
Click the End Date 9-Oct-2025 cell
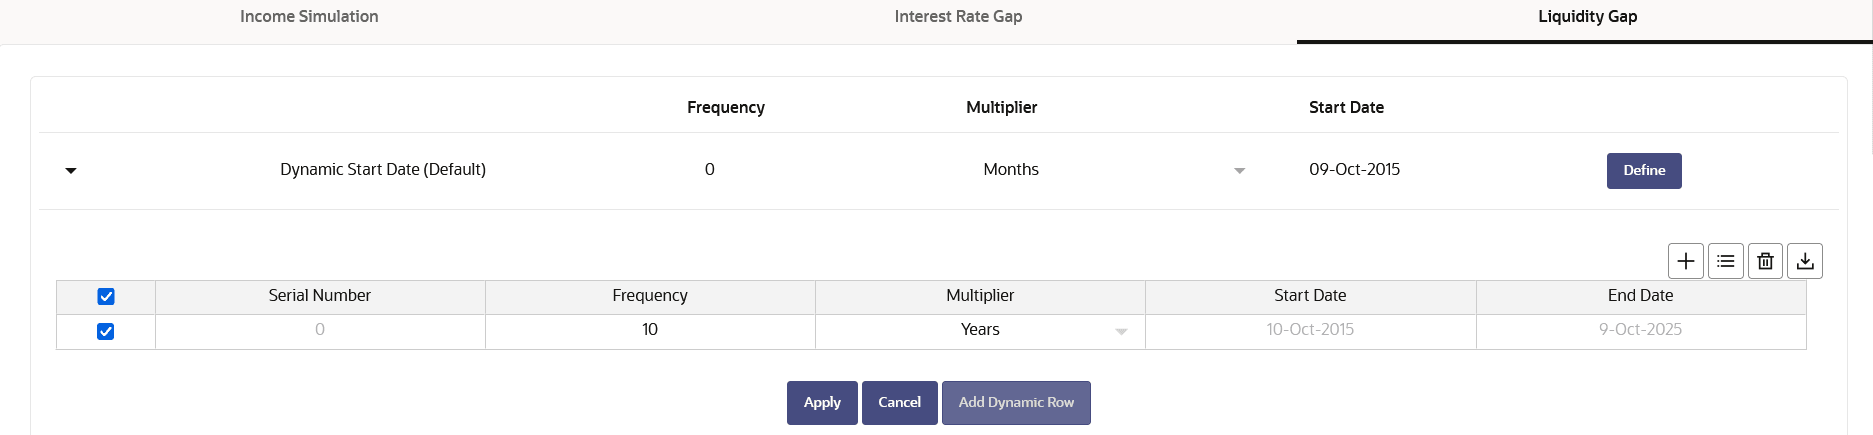(x=1641, y=330)
